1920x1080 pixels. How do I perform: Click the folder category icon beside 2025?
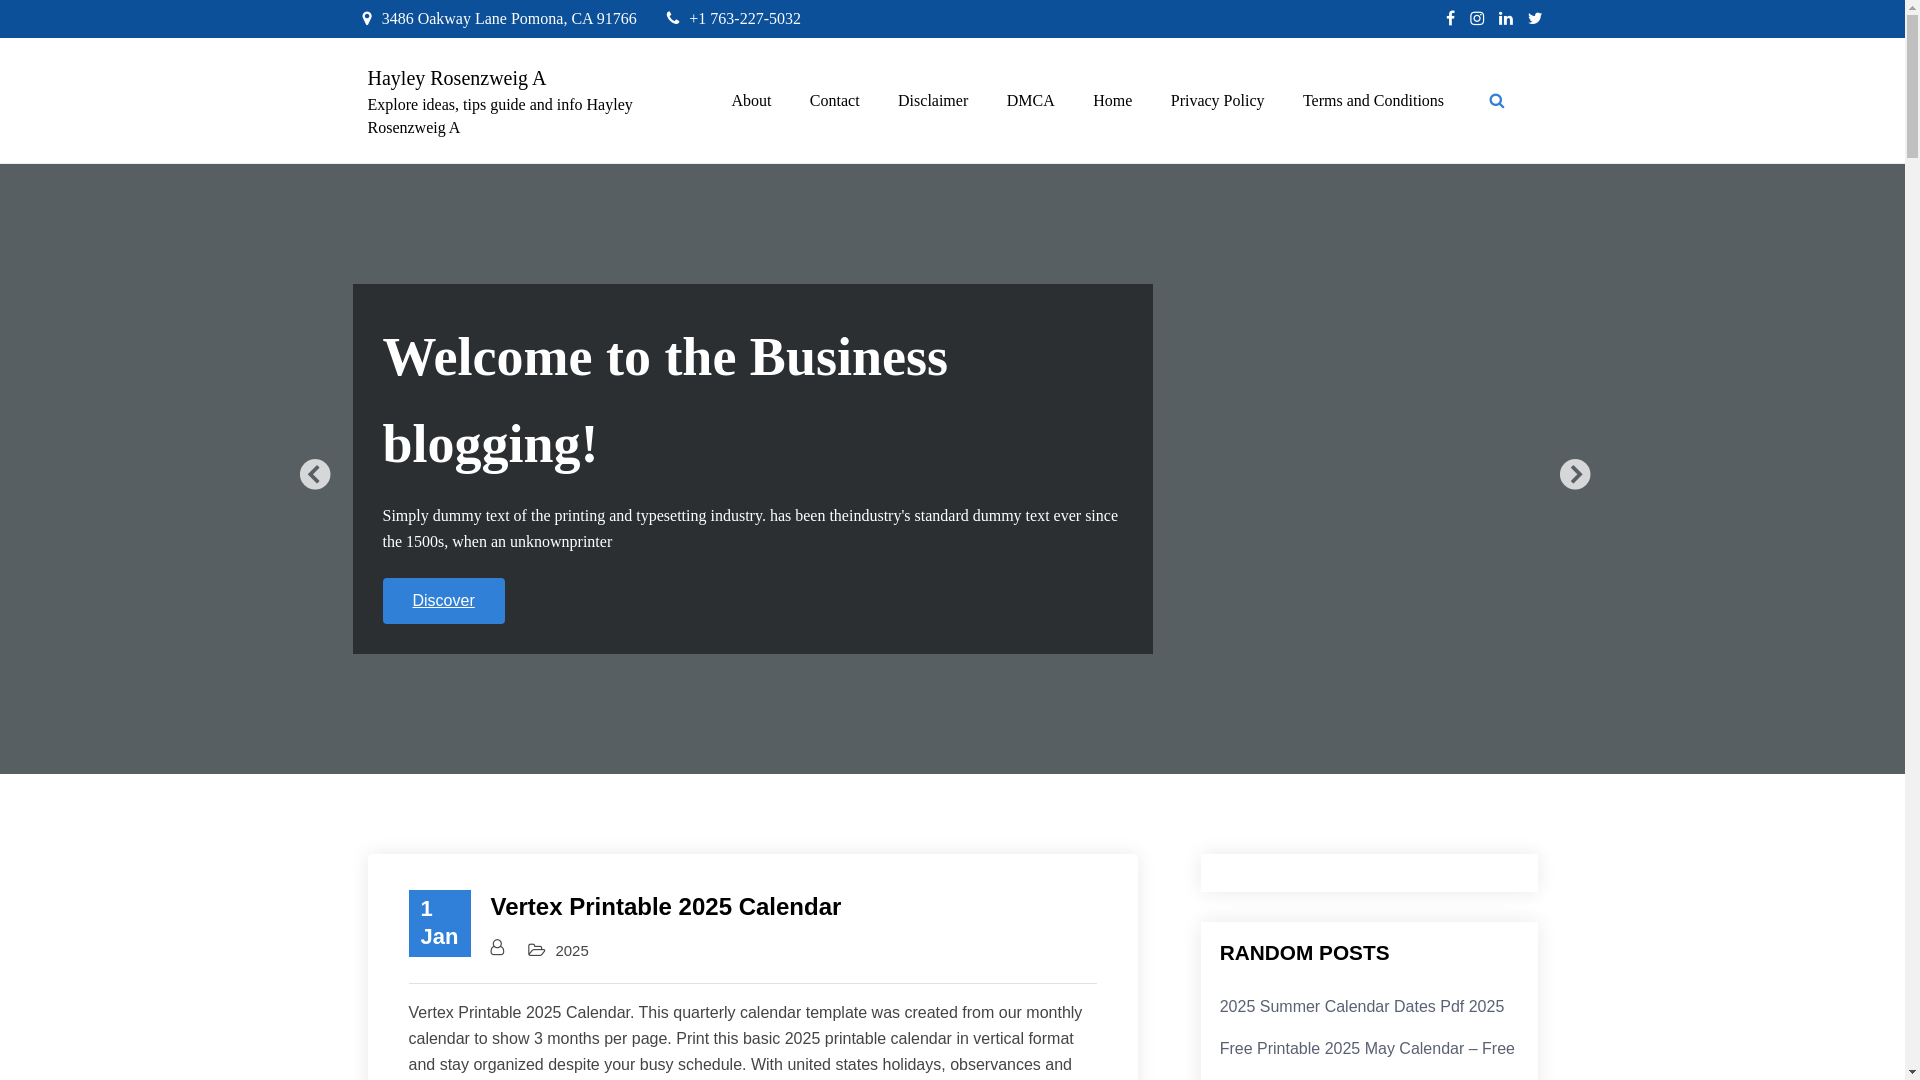click(537, 950)
